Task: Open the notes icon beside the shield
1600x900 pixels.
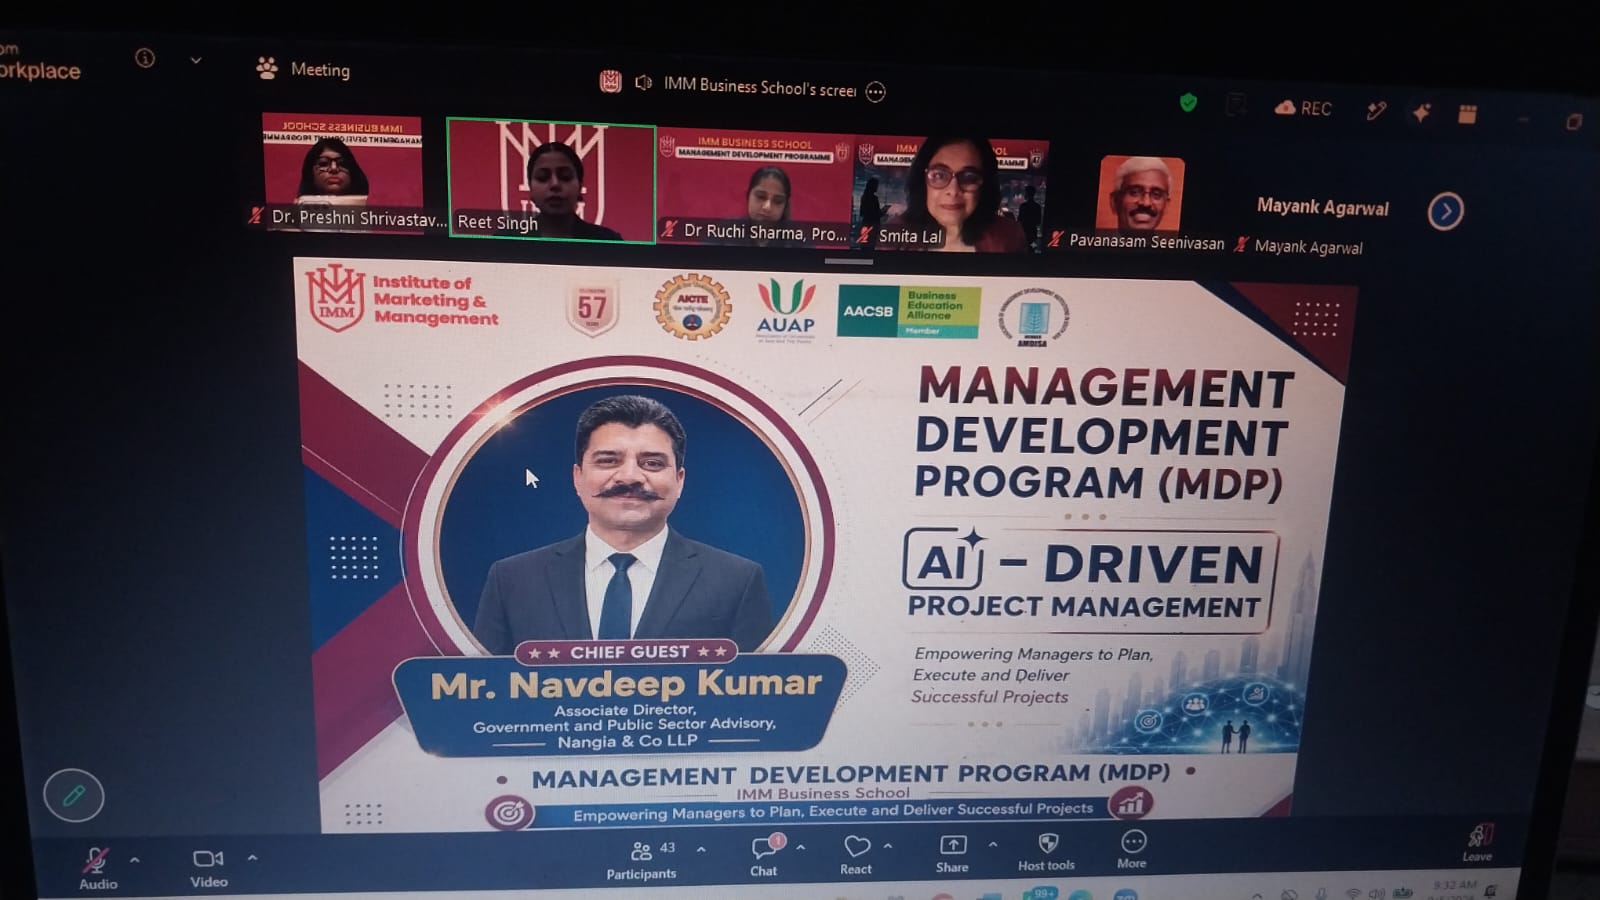Action: (x=1236, y=105)
